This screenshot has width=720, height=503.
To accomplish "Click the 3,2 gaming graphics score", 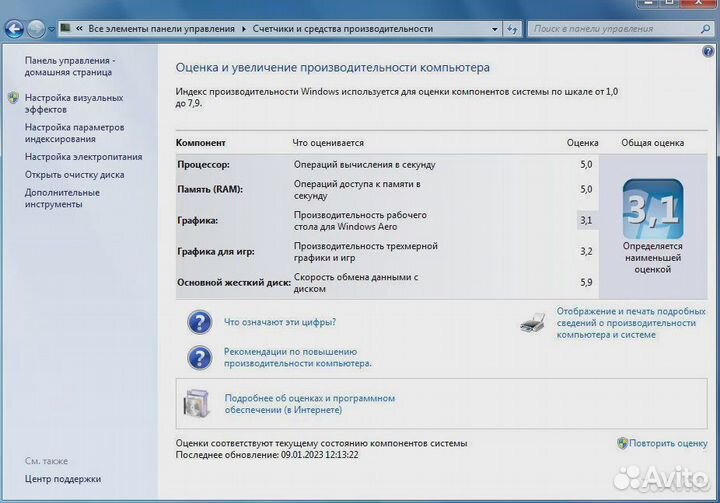I will (x=586, y=252).
